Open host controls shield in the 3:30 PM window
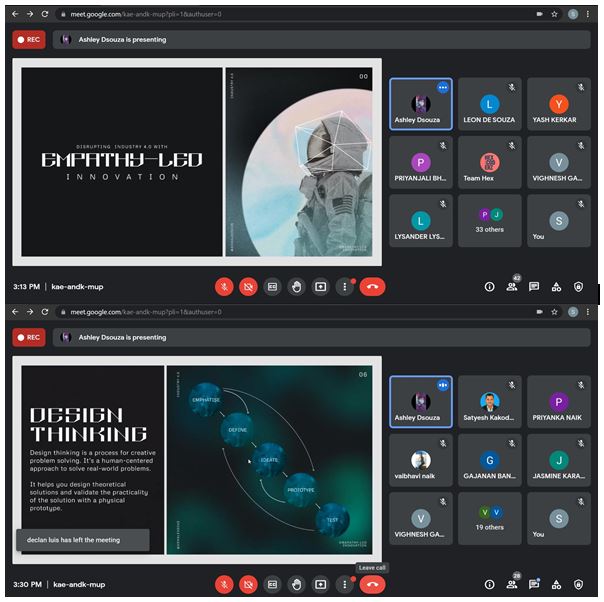The width and height of the screenshot is (604, 602). (578, 585)
